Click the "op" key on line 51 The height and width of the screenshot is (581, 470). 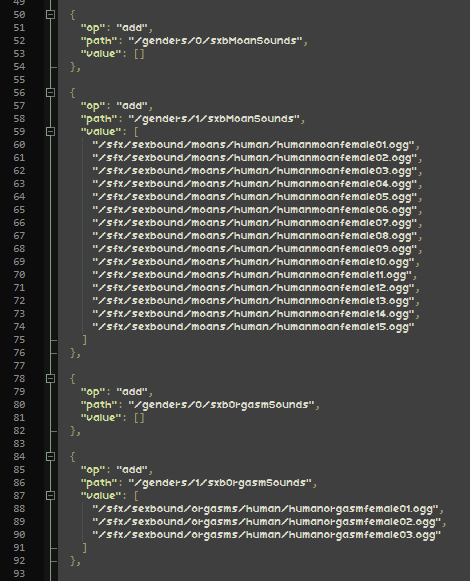[x=93, y=28]
